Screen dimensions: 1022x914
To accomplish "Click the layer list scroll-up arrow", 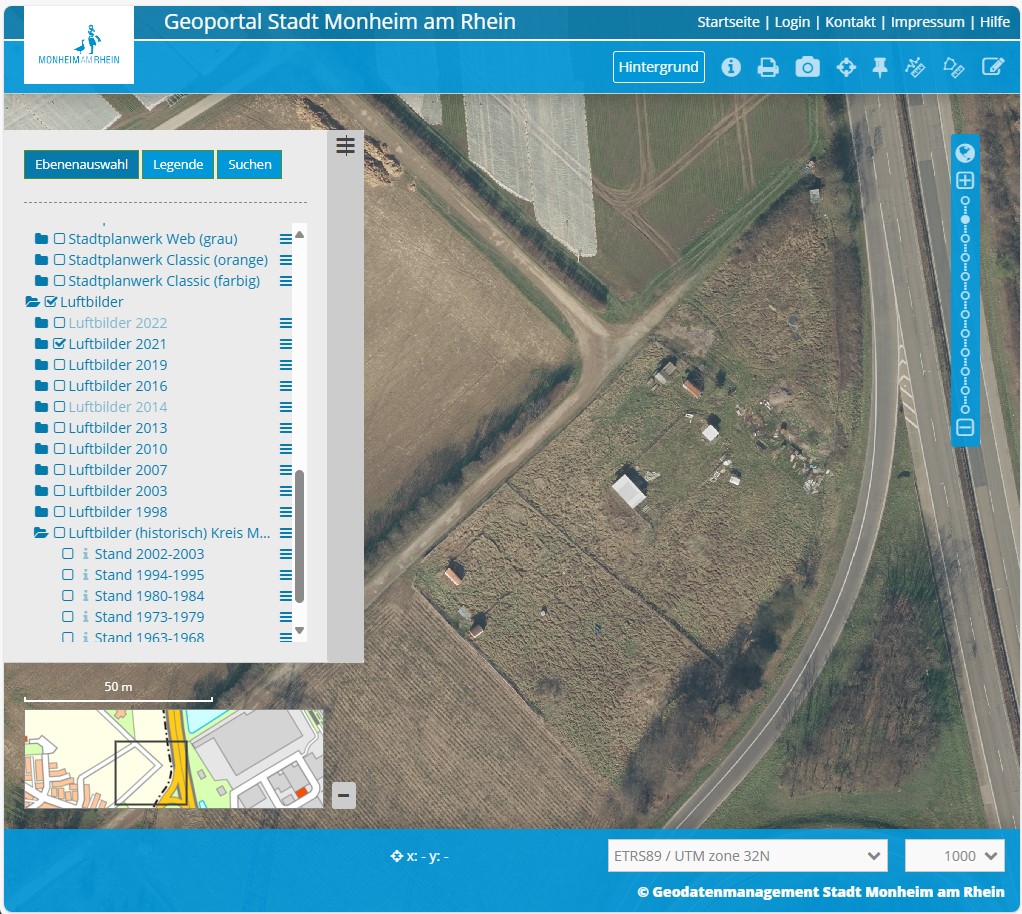I will click(x=300, y=234).
